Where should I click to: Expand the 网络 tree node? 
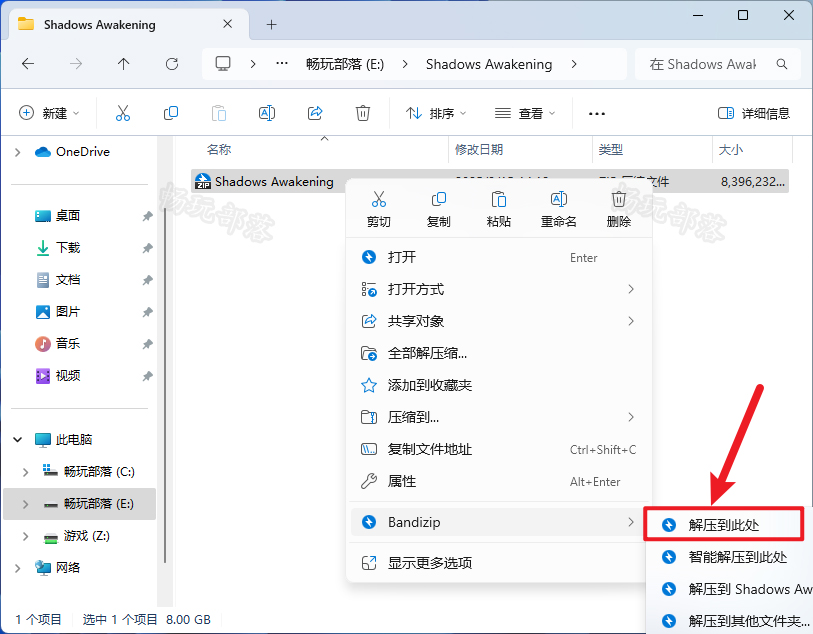click(x=18, y=568)
